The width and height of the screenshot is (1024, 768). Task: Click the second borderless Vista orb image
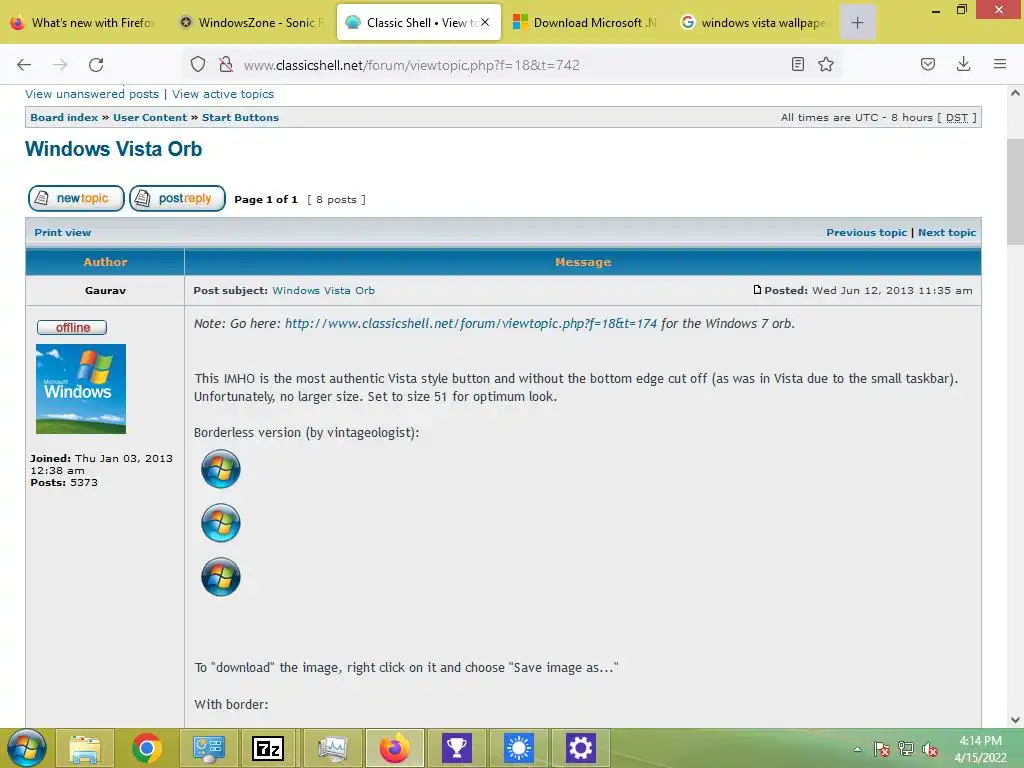[221, 523]
